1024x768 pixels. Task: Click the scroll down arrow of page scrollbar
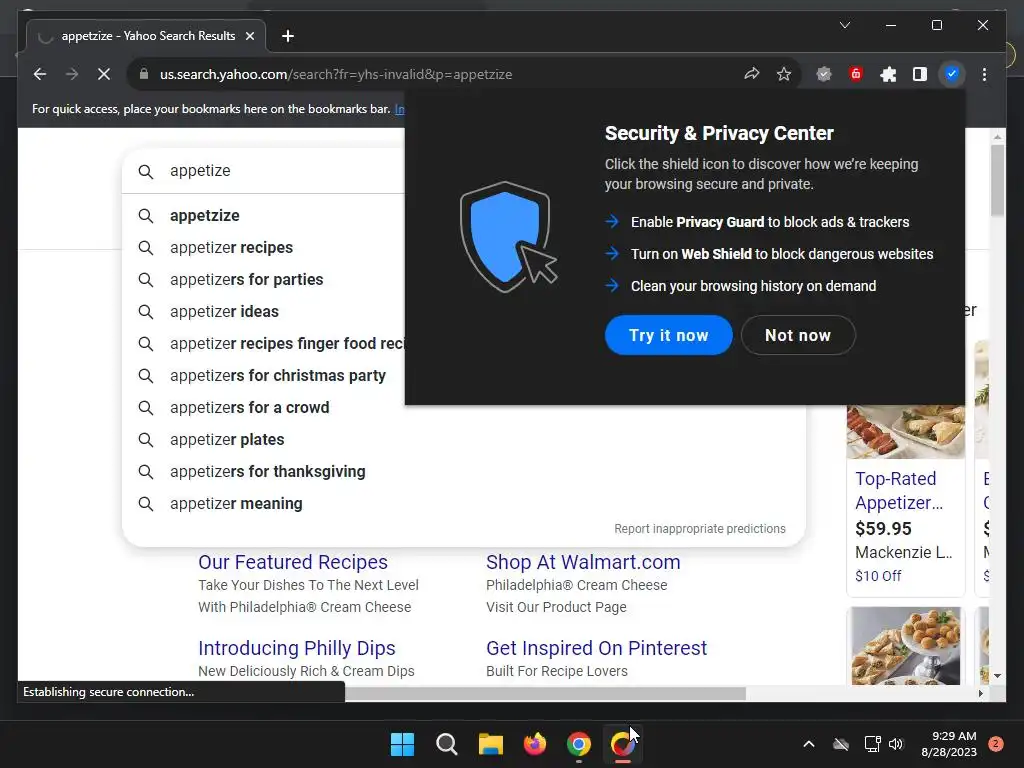(x=997, y=676)
